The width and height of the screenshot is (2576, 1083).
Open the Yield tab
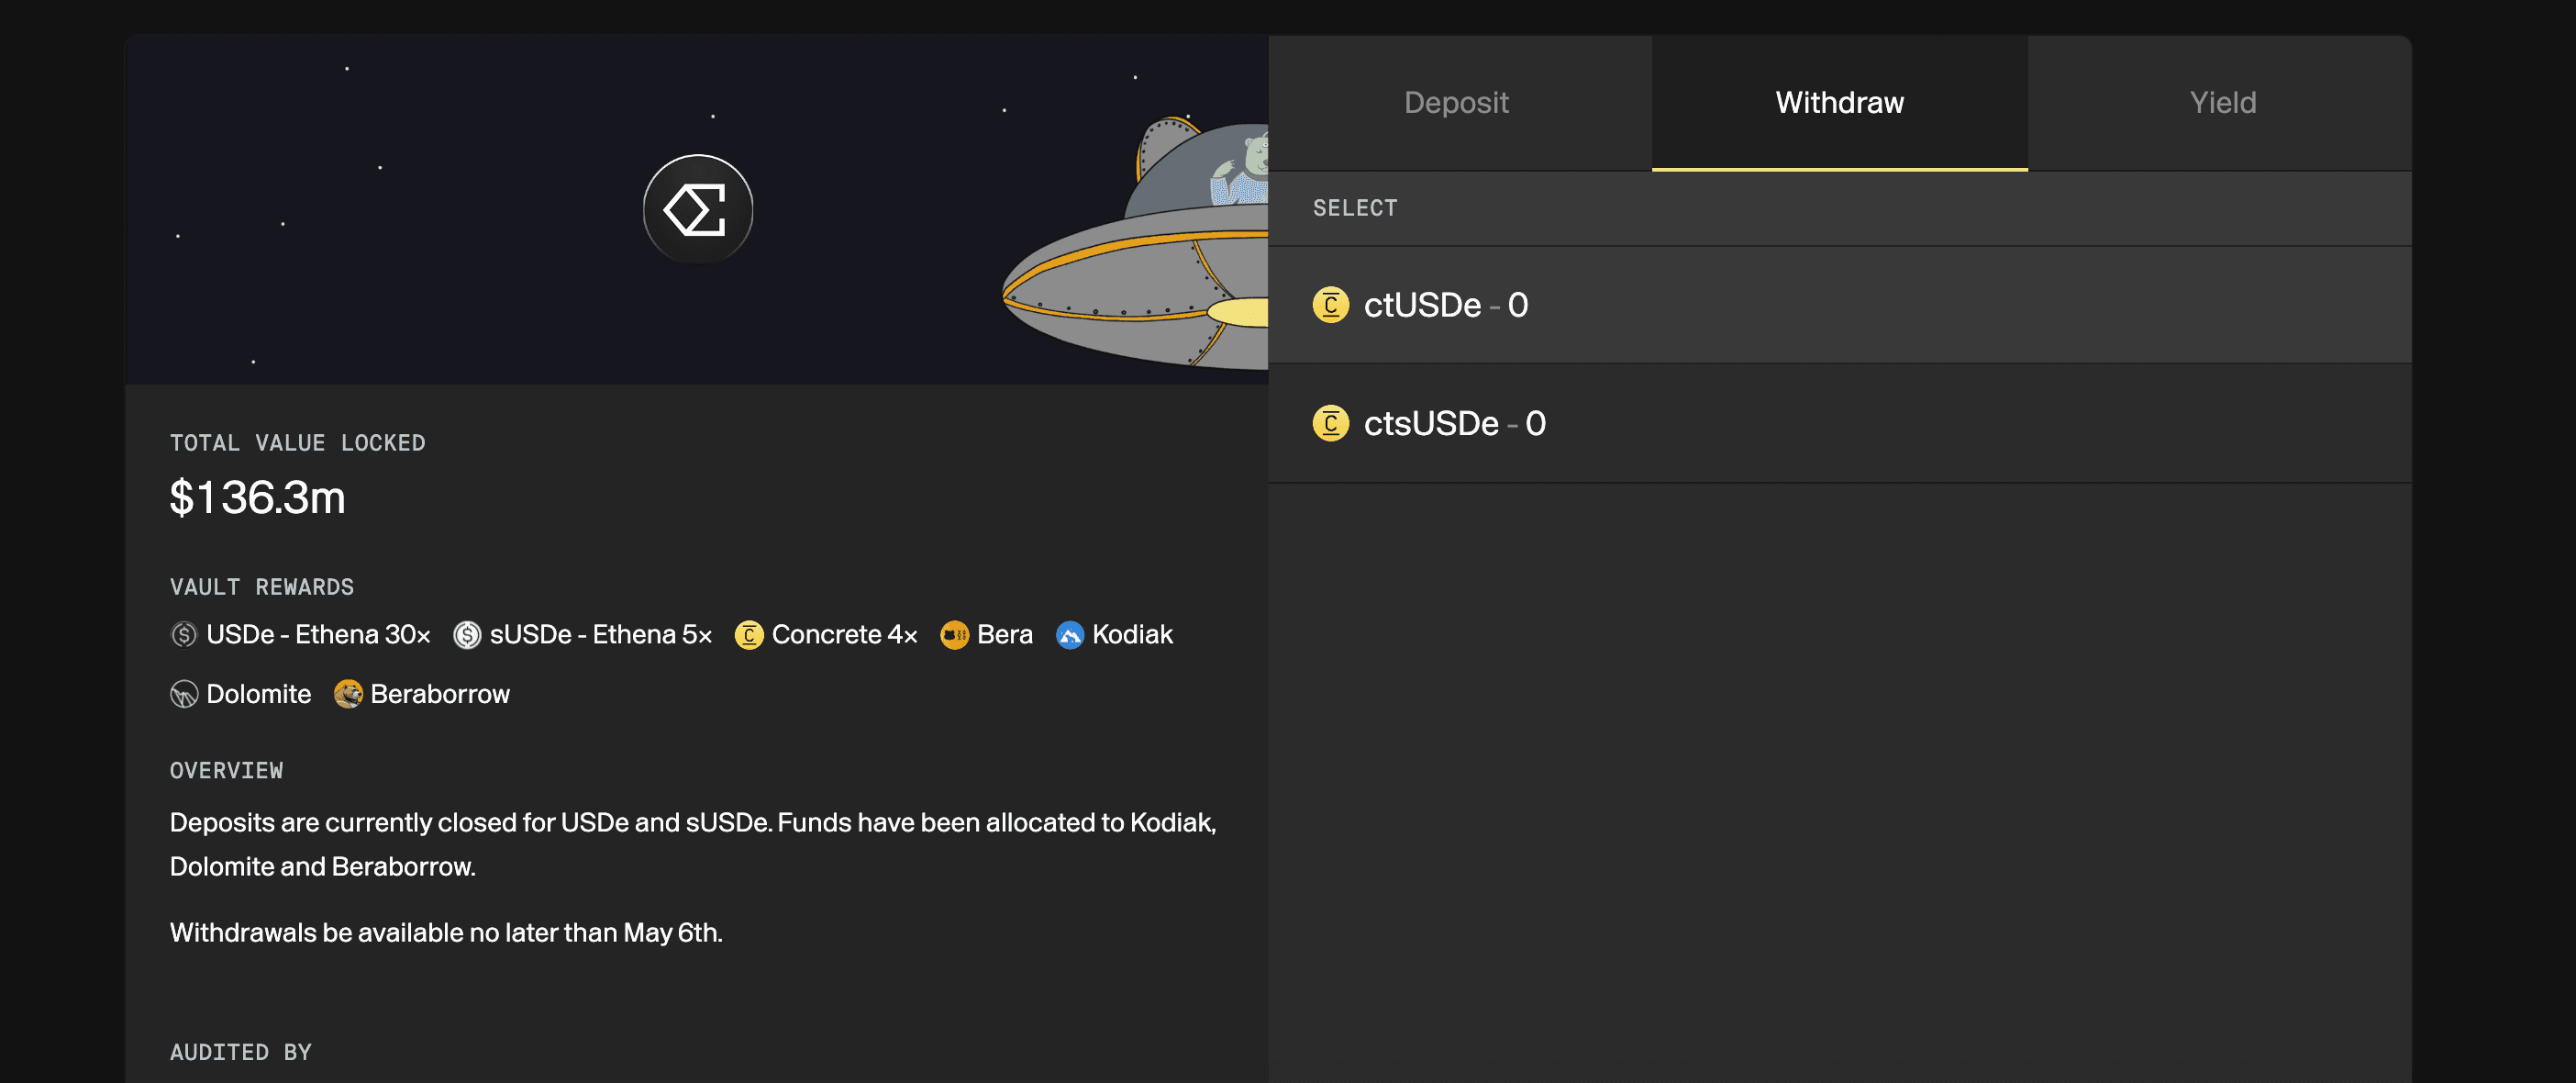point(2220,103)
